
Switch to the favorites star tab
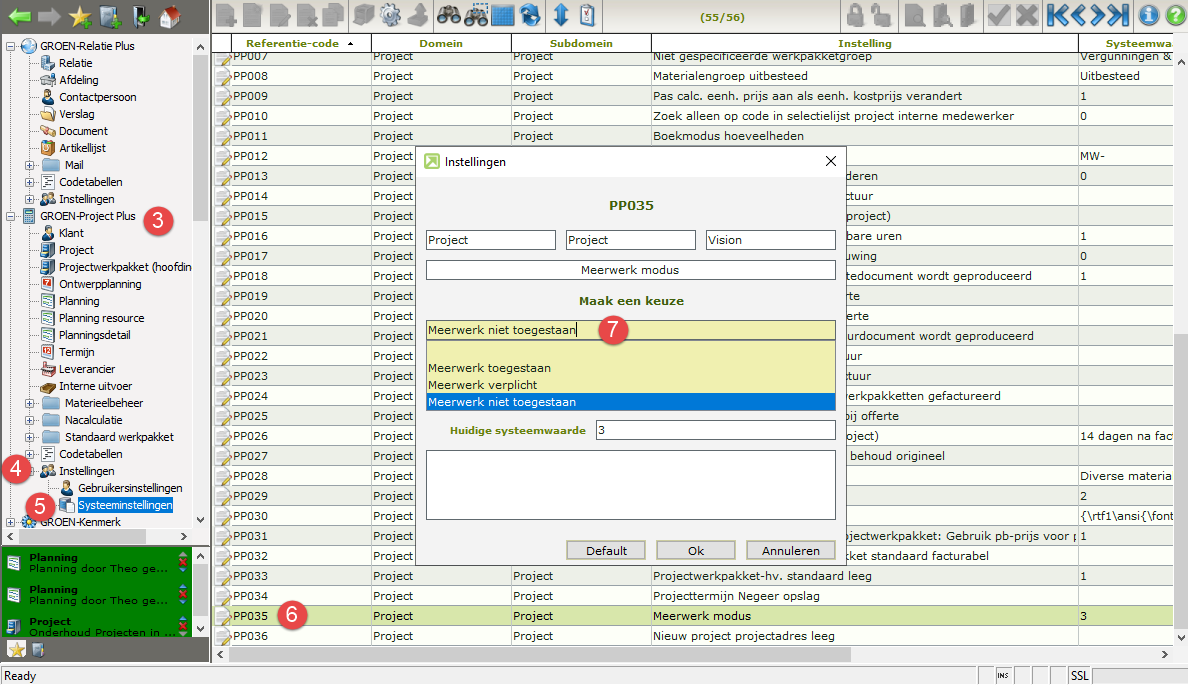(x=16, y=650)
